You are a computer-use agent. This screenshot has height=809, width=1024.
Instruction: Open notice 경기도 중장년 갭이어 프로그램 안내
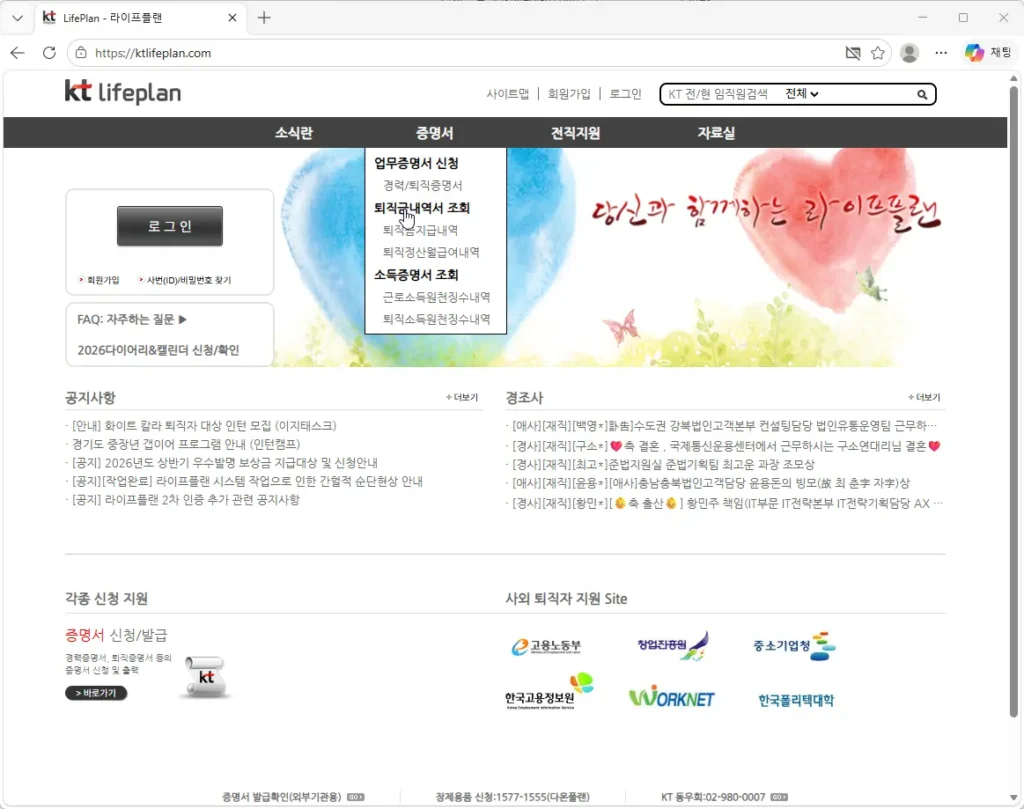coord(185,444)
